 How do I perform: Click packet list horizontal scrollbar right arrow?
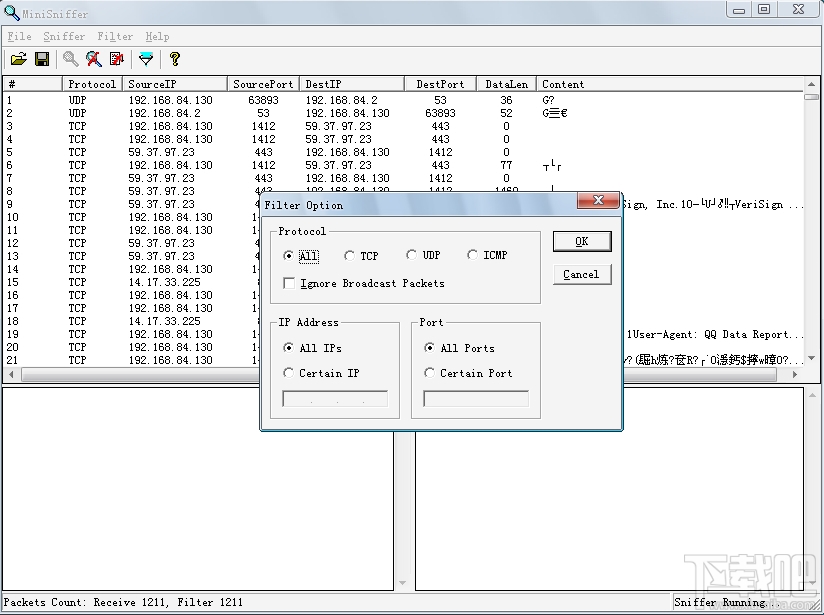[795, 374]
